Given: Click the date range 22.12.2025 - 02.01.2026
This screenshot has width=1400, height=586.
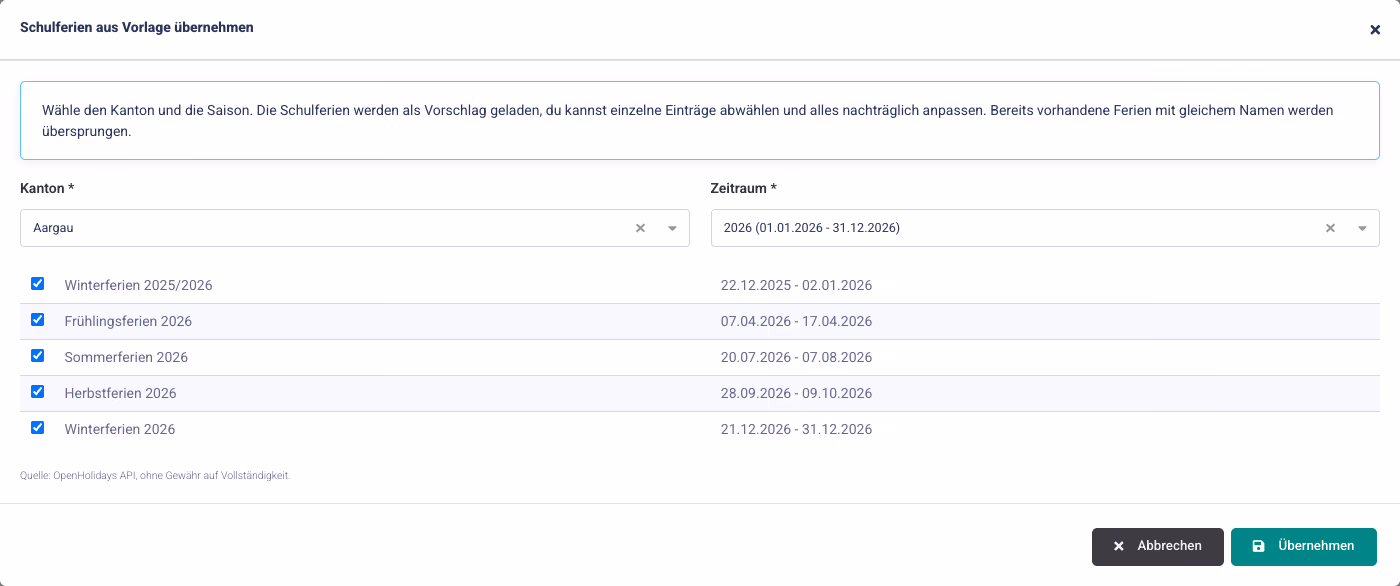Looking at the screenshot, I should tap(796, 286).
